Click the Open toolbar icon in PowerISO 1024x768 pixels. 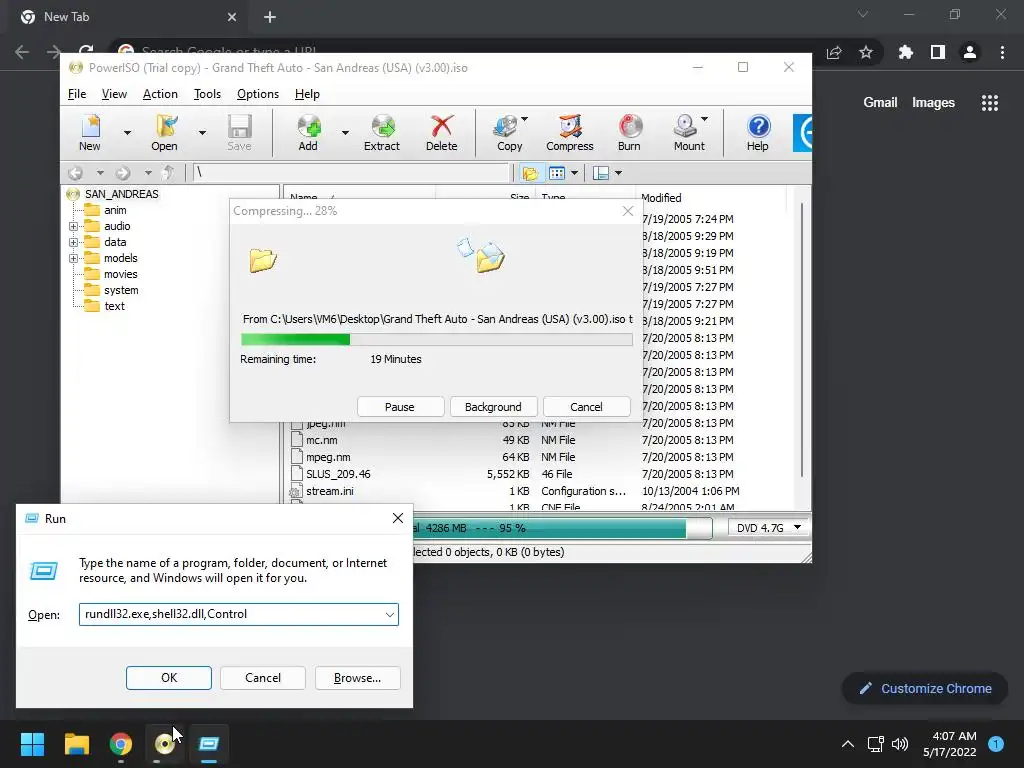[x=165, y=133]
